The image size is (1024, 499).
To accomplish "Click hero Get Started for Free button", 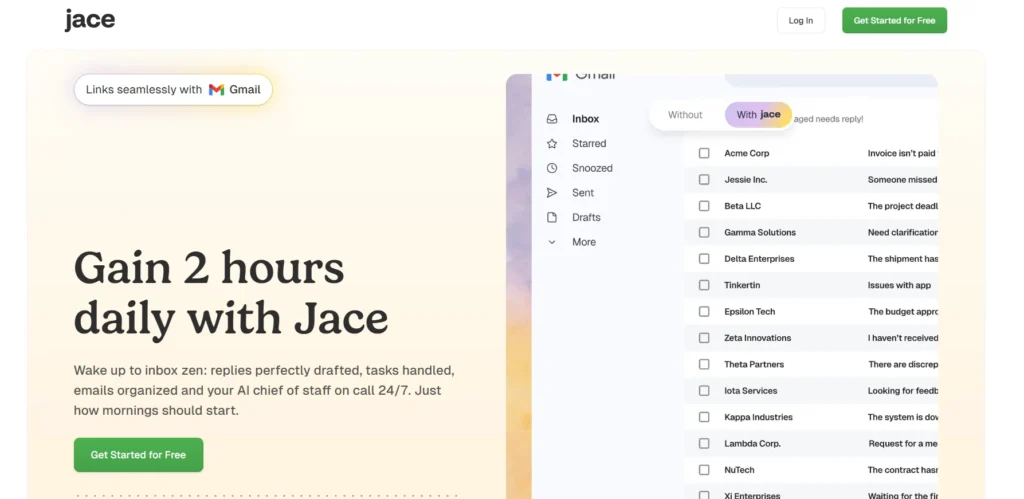I will [x=138, y=455].
